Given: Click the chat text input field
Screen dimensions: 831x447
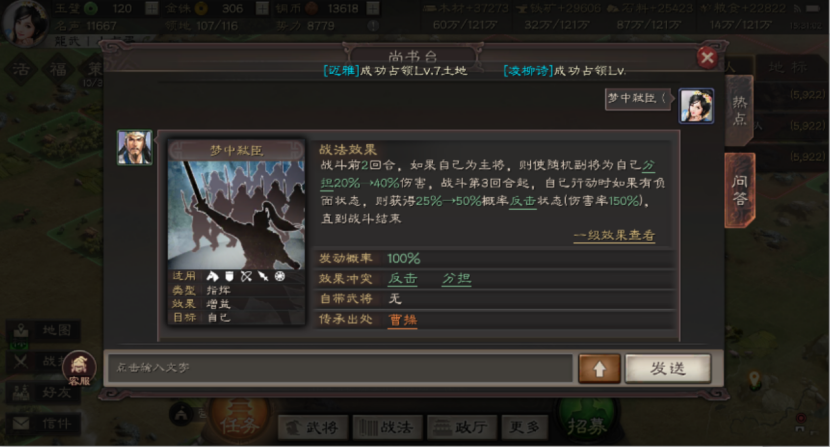Looking at the screenshot, I should (x=340, y=368).
